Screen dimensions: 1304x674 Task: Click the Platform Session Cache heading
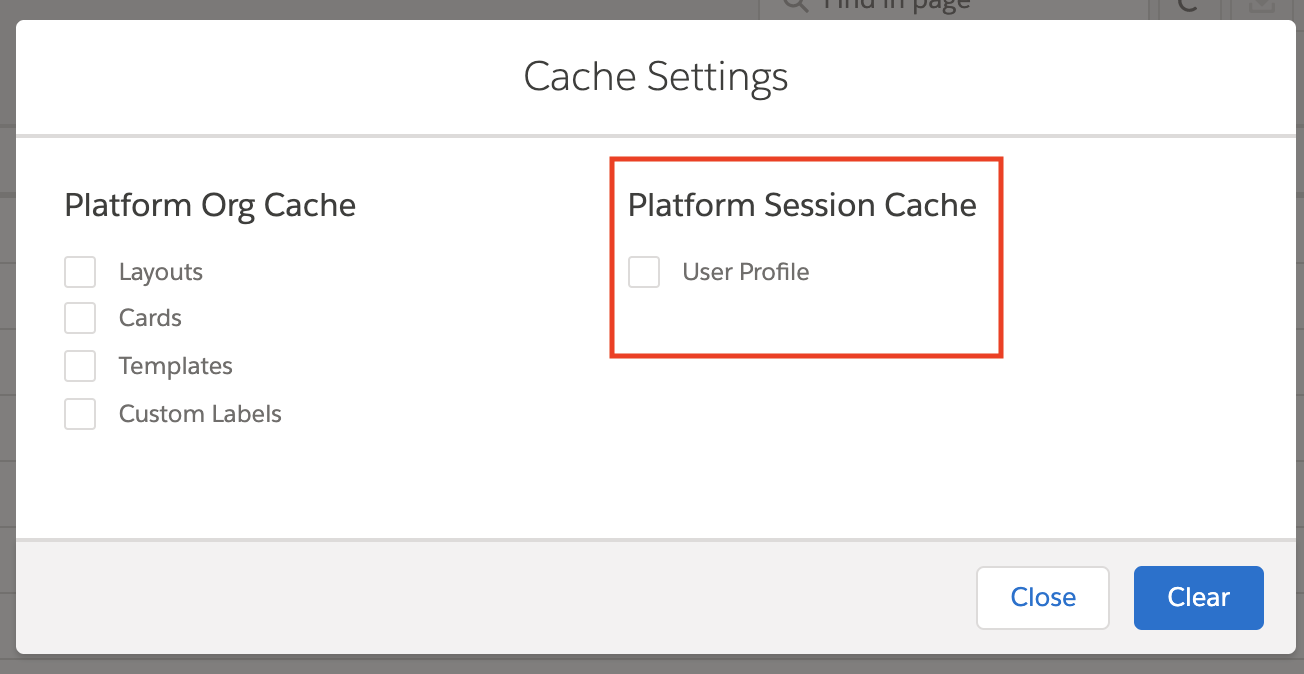point(802,205)
